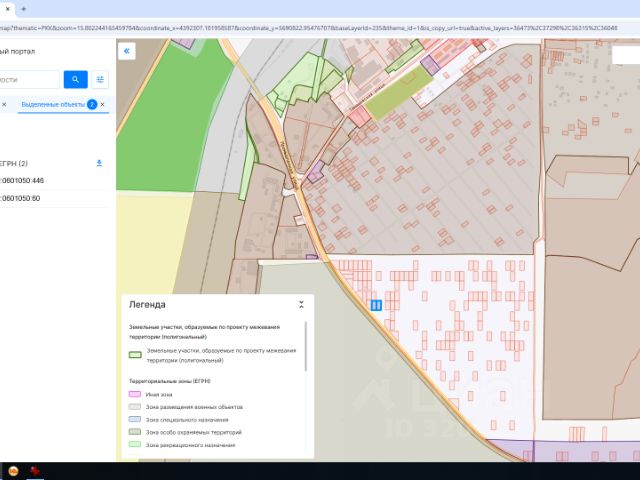
Task: Click the military objects zone swatch
Action: [x=135, y=407]
